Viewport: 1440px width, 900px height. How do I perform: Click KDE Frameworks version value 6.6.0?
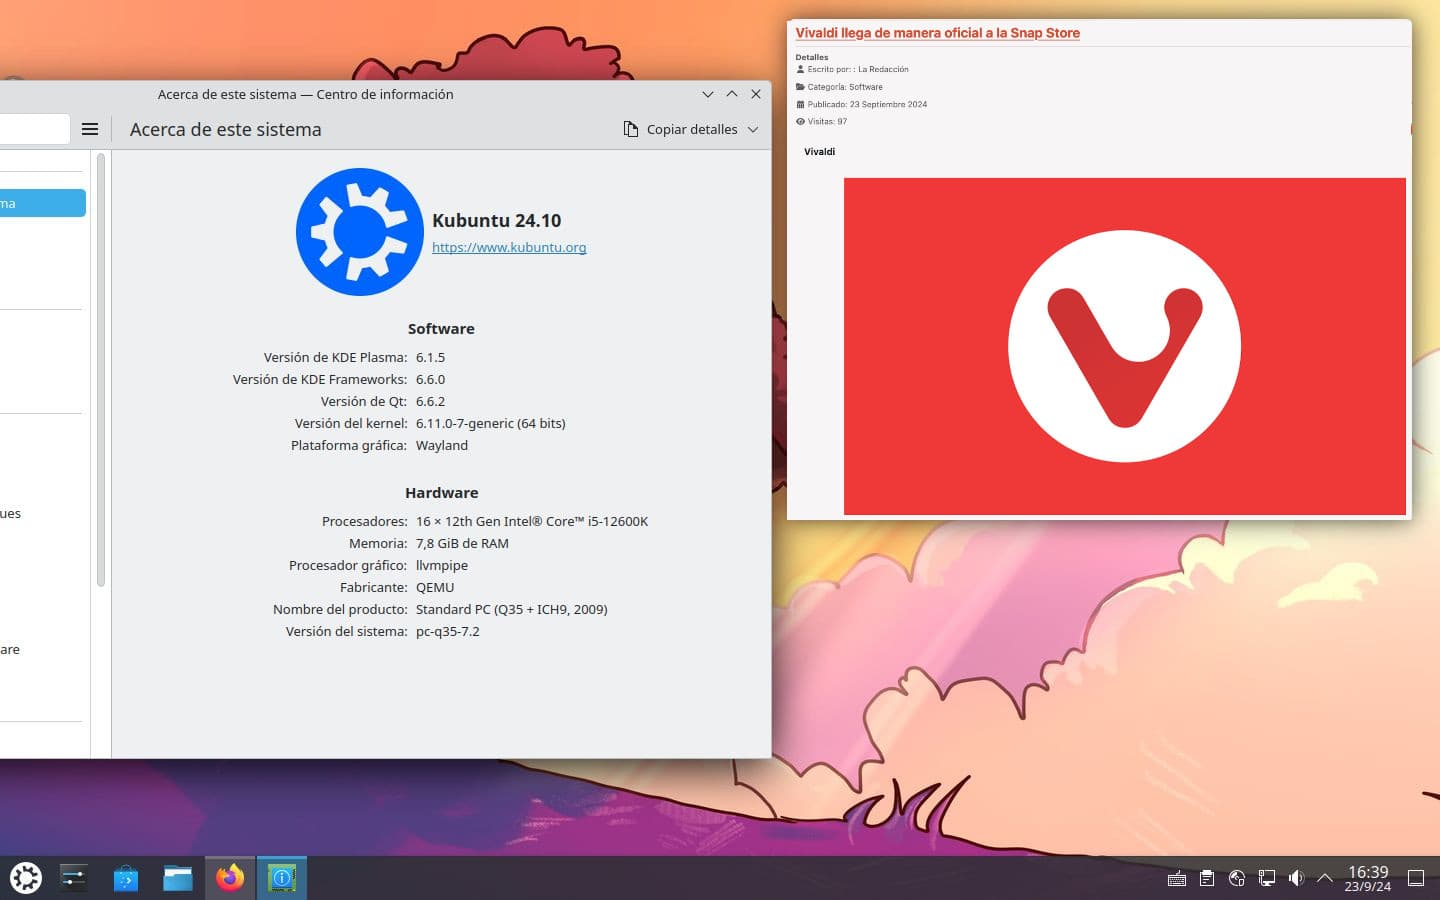click(430, 379)
